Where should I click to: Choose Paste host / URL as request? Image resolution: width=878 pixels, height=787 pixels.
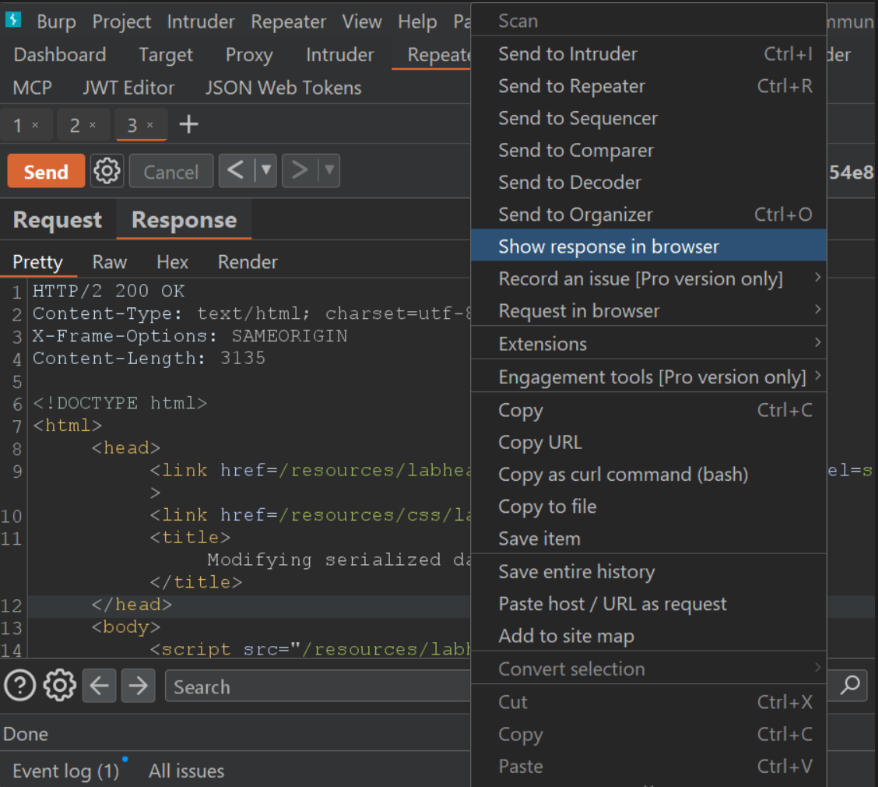648,604
